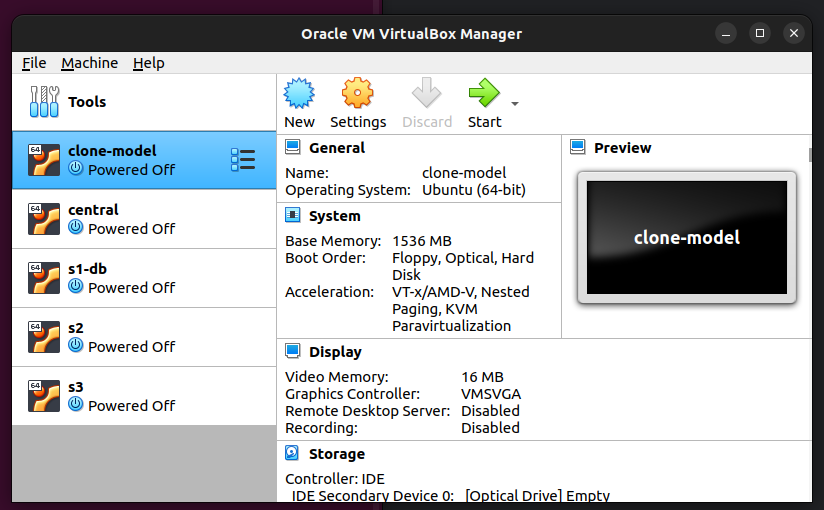This screenshot has height=510, width=824.
Task: Select the central virtual machine name
Action: tap(94, 210)
